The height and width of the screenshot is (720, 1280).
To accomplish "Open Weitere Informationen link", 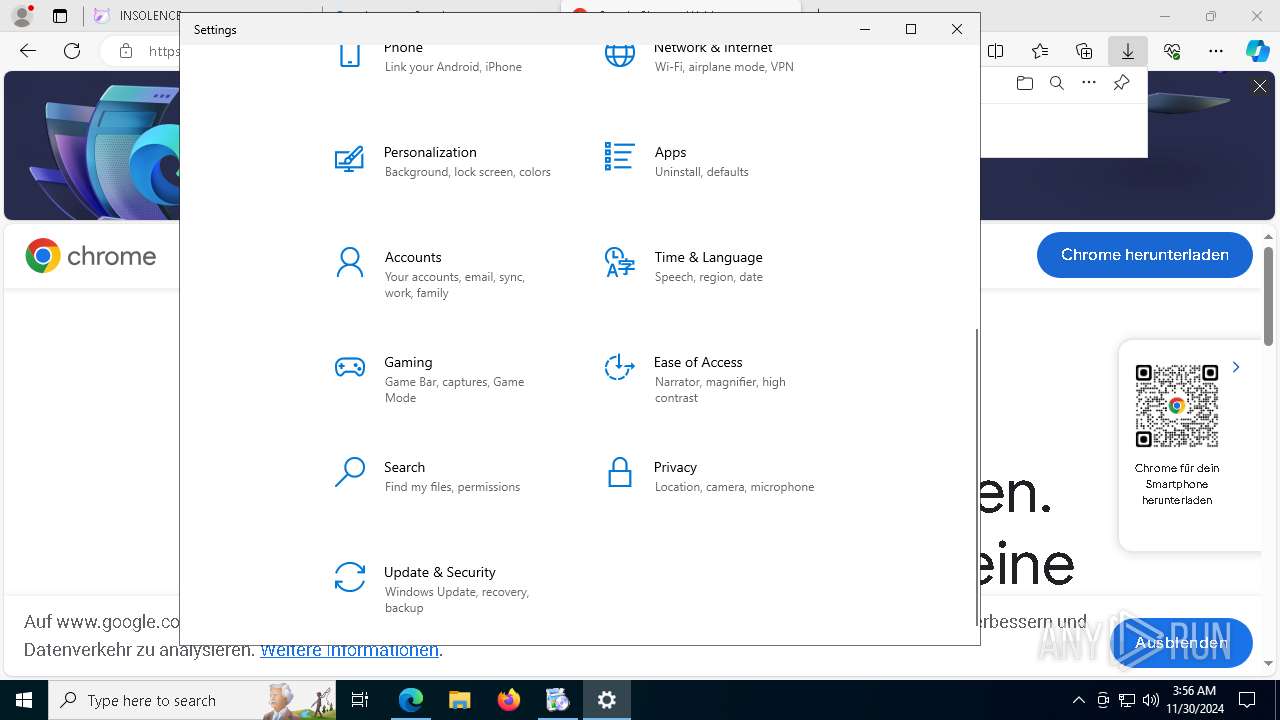I will pos(349,650).
